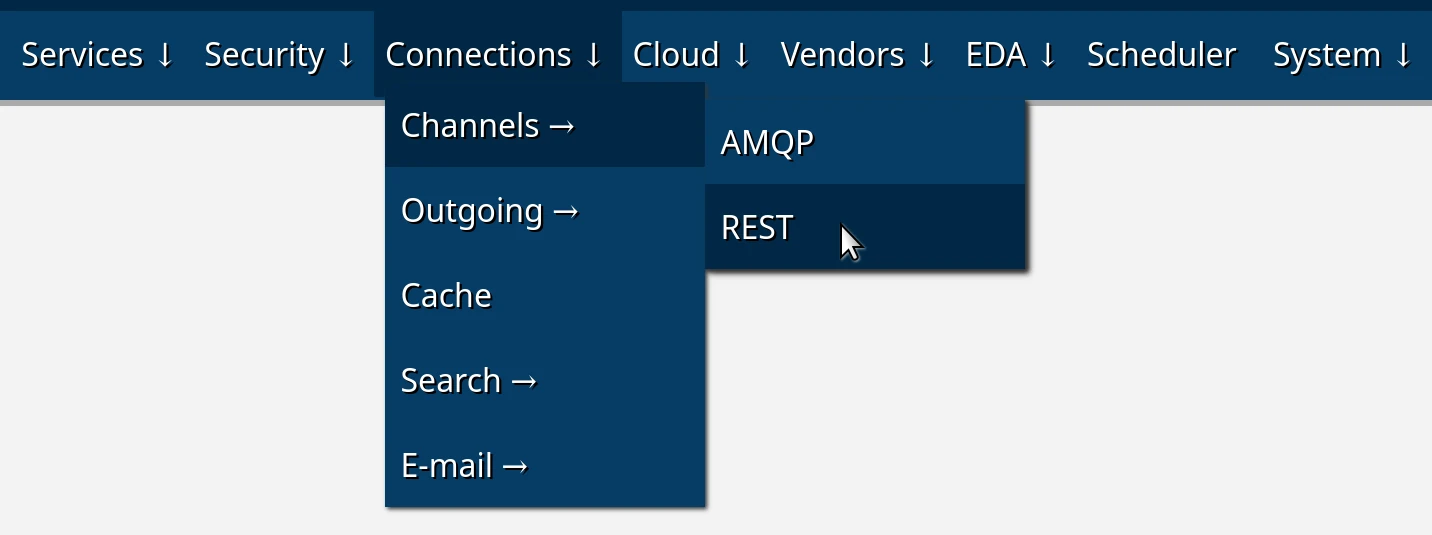Open the Cloud menu
This screenshot has width=1432, height=535.
pos(691,55)
